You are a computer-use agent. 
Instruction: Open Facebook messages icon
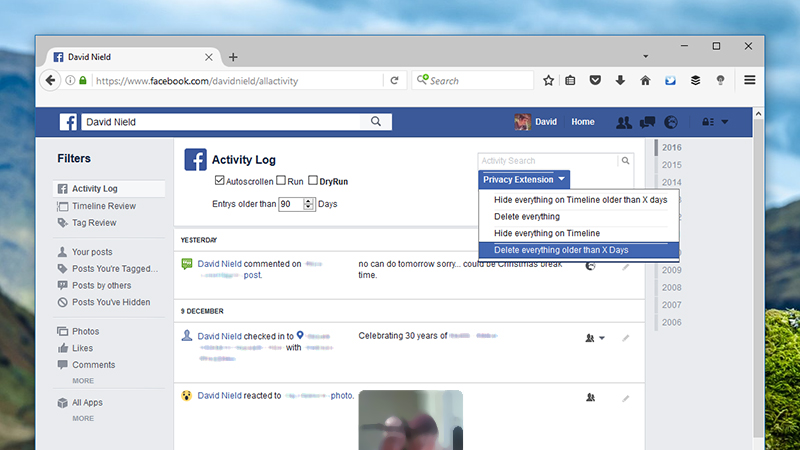(x=647, y=122)
